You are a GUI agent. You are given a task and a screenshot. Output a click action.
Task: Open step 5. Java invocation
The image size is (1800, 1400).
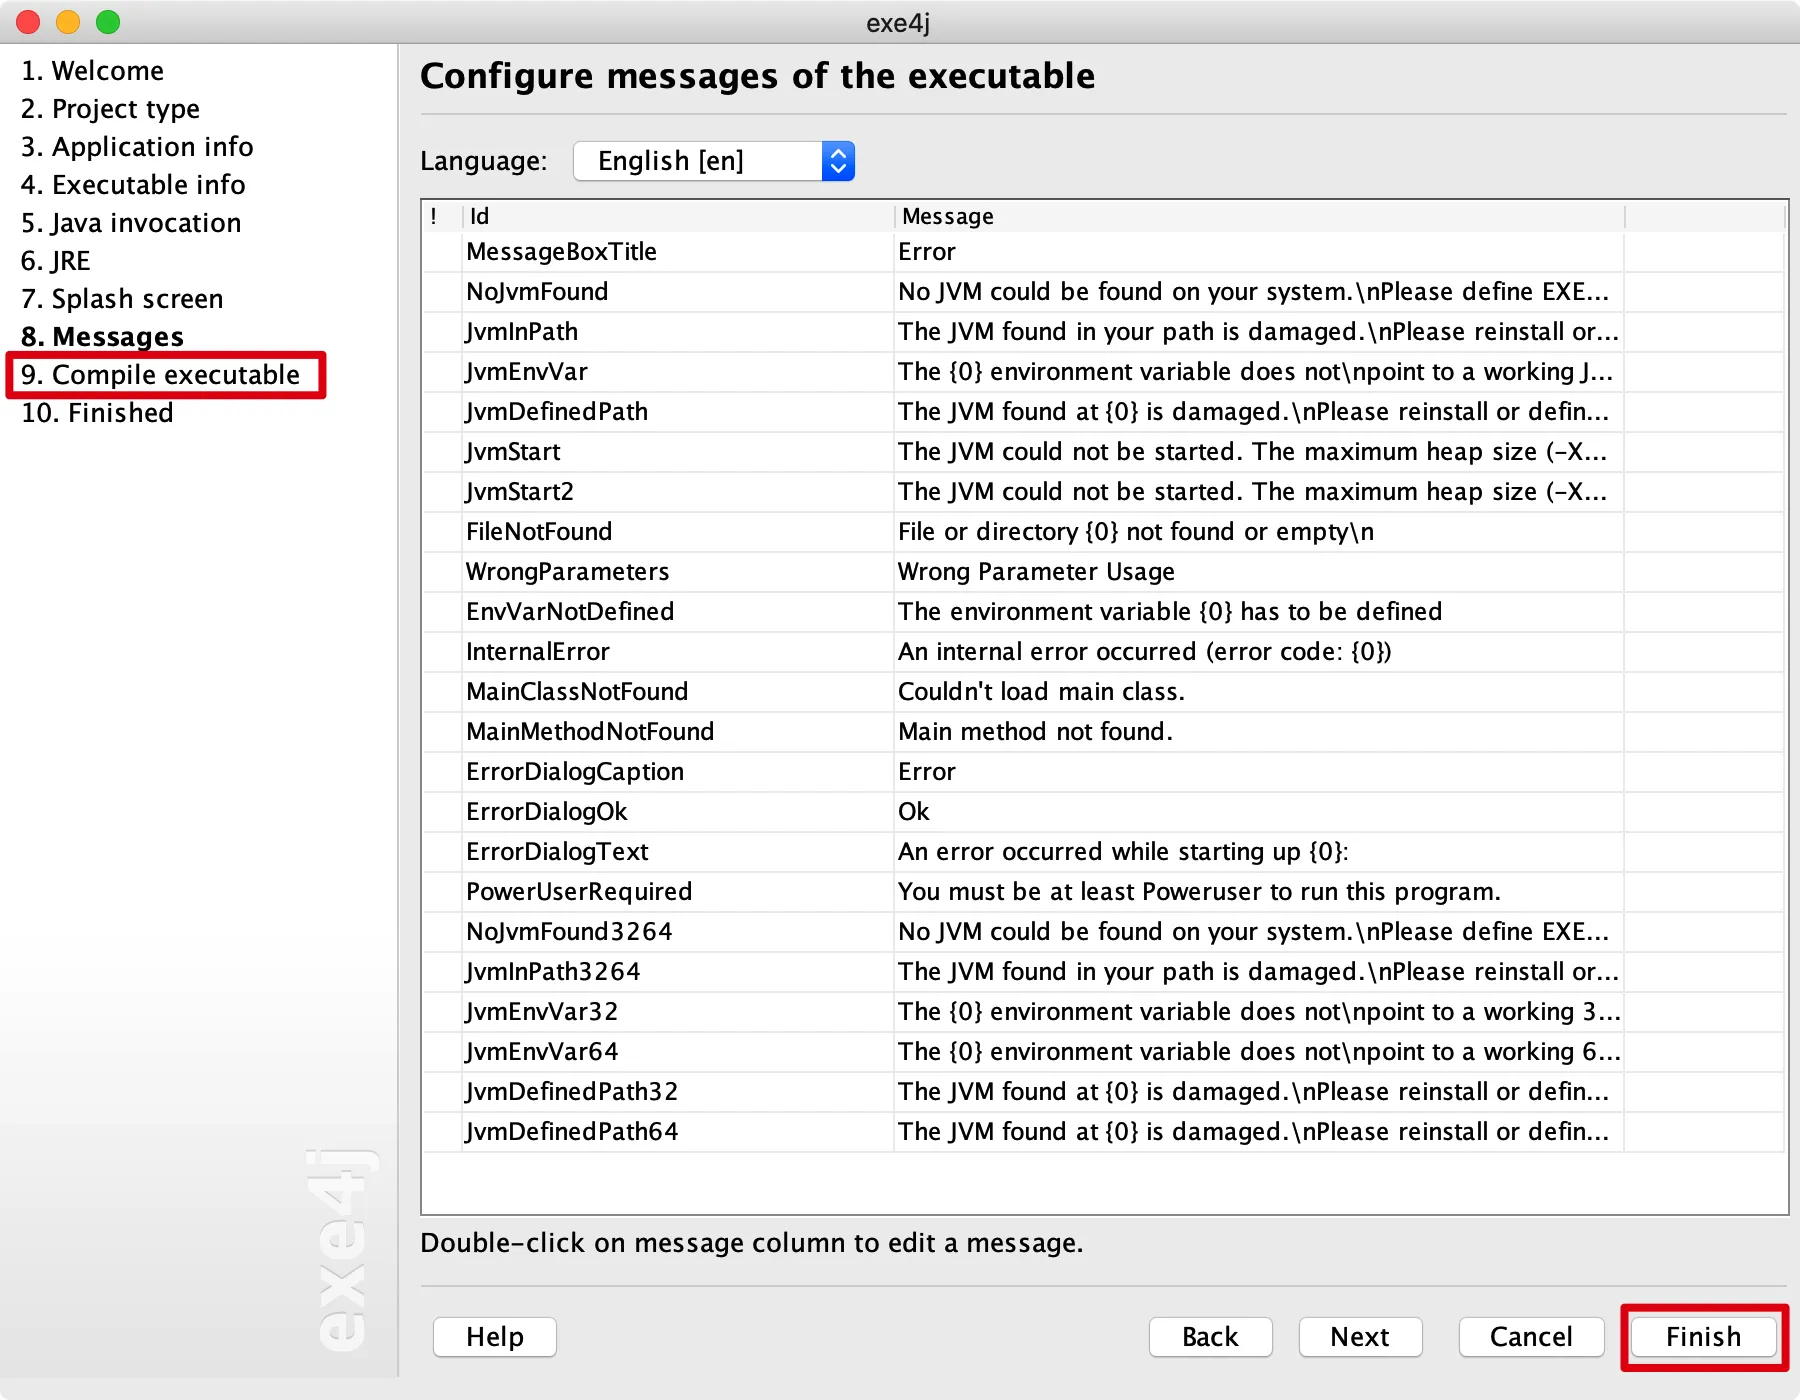131,223
